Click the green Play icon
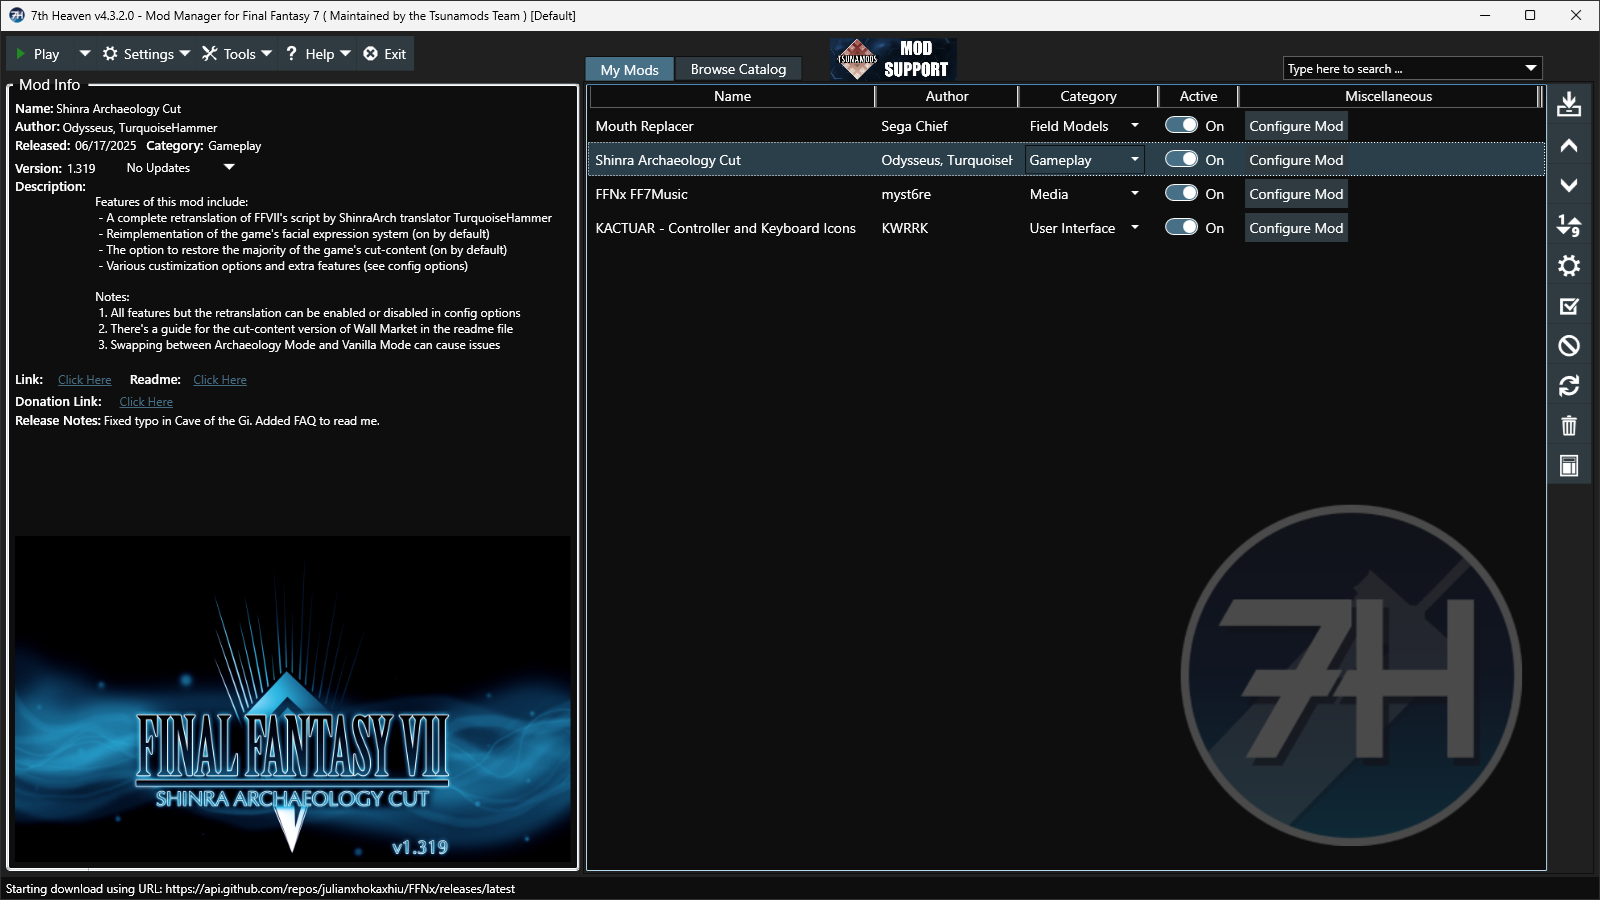 click(x=21, y=54)
